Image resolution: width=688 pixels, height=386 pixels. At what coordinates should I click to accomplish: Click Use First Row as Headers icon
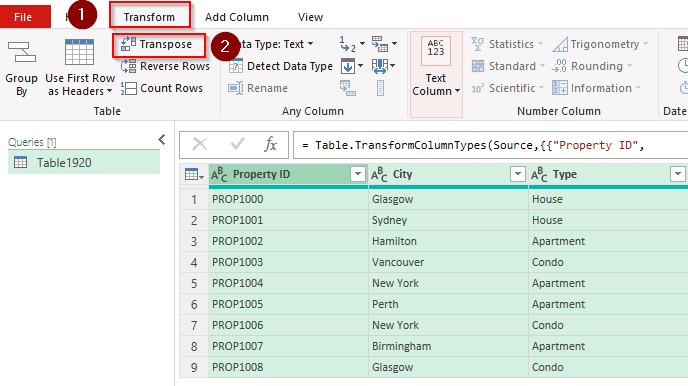pos(79,52)
